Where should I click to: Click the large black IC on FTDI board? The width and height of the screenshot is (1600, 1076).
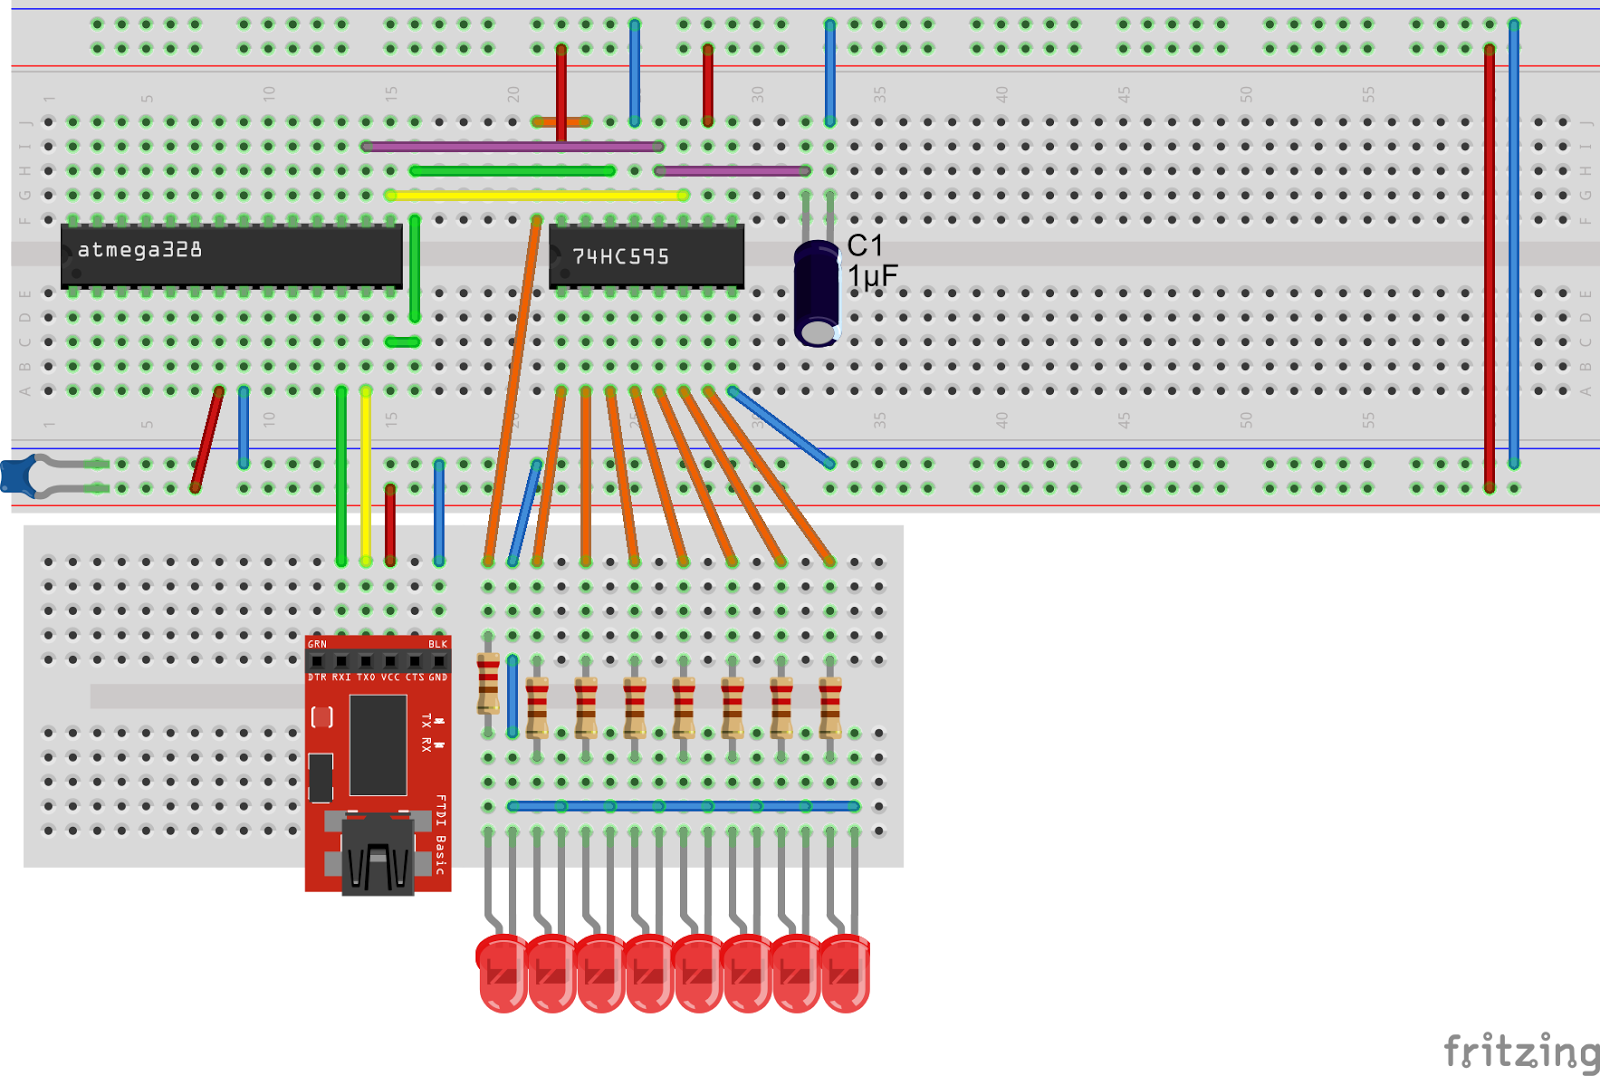(x=378, y=745)
